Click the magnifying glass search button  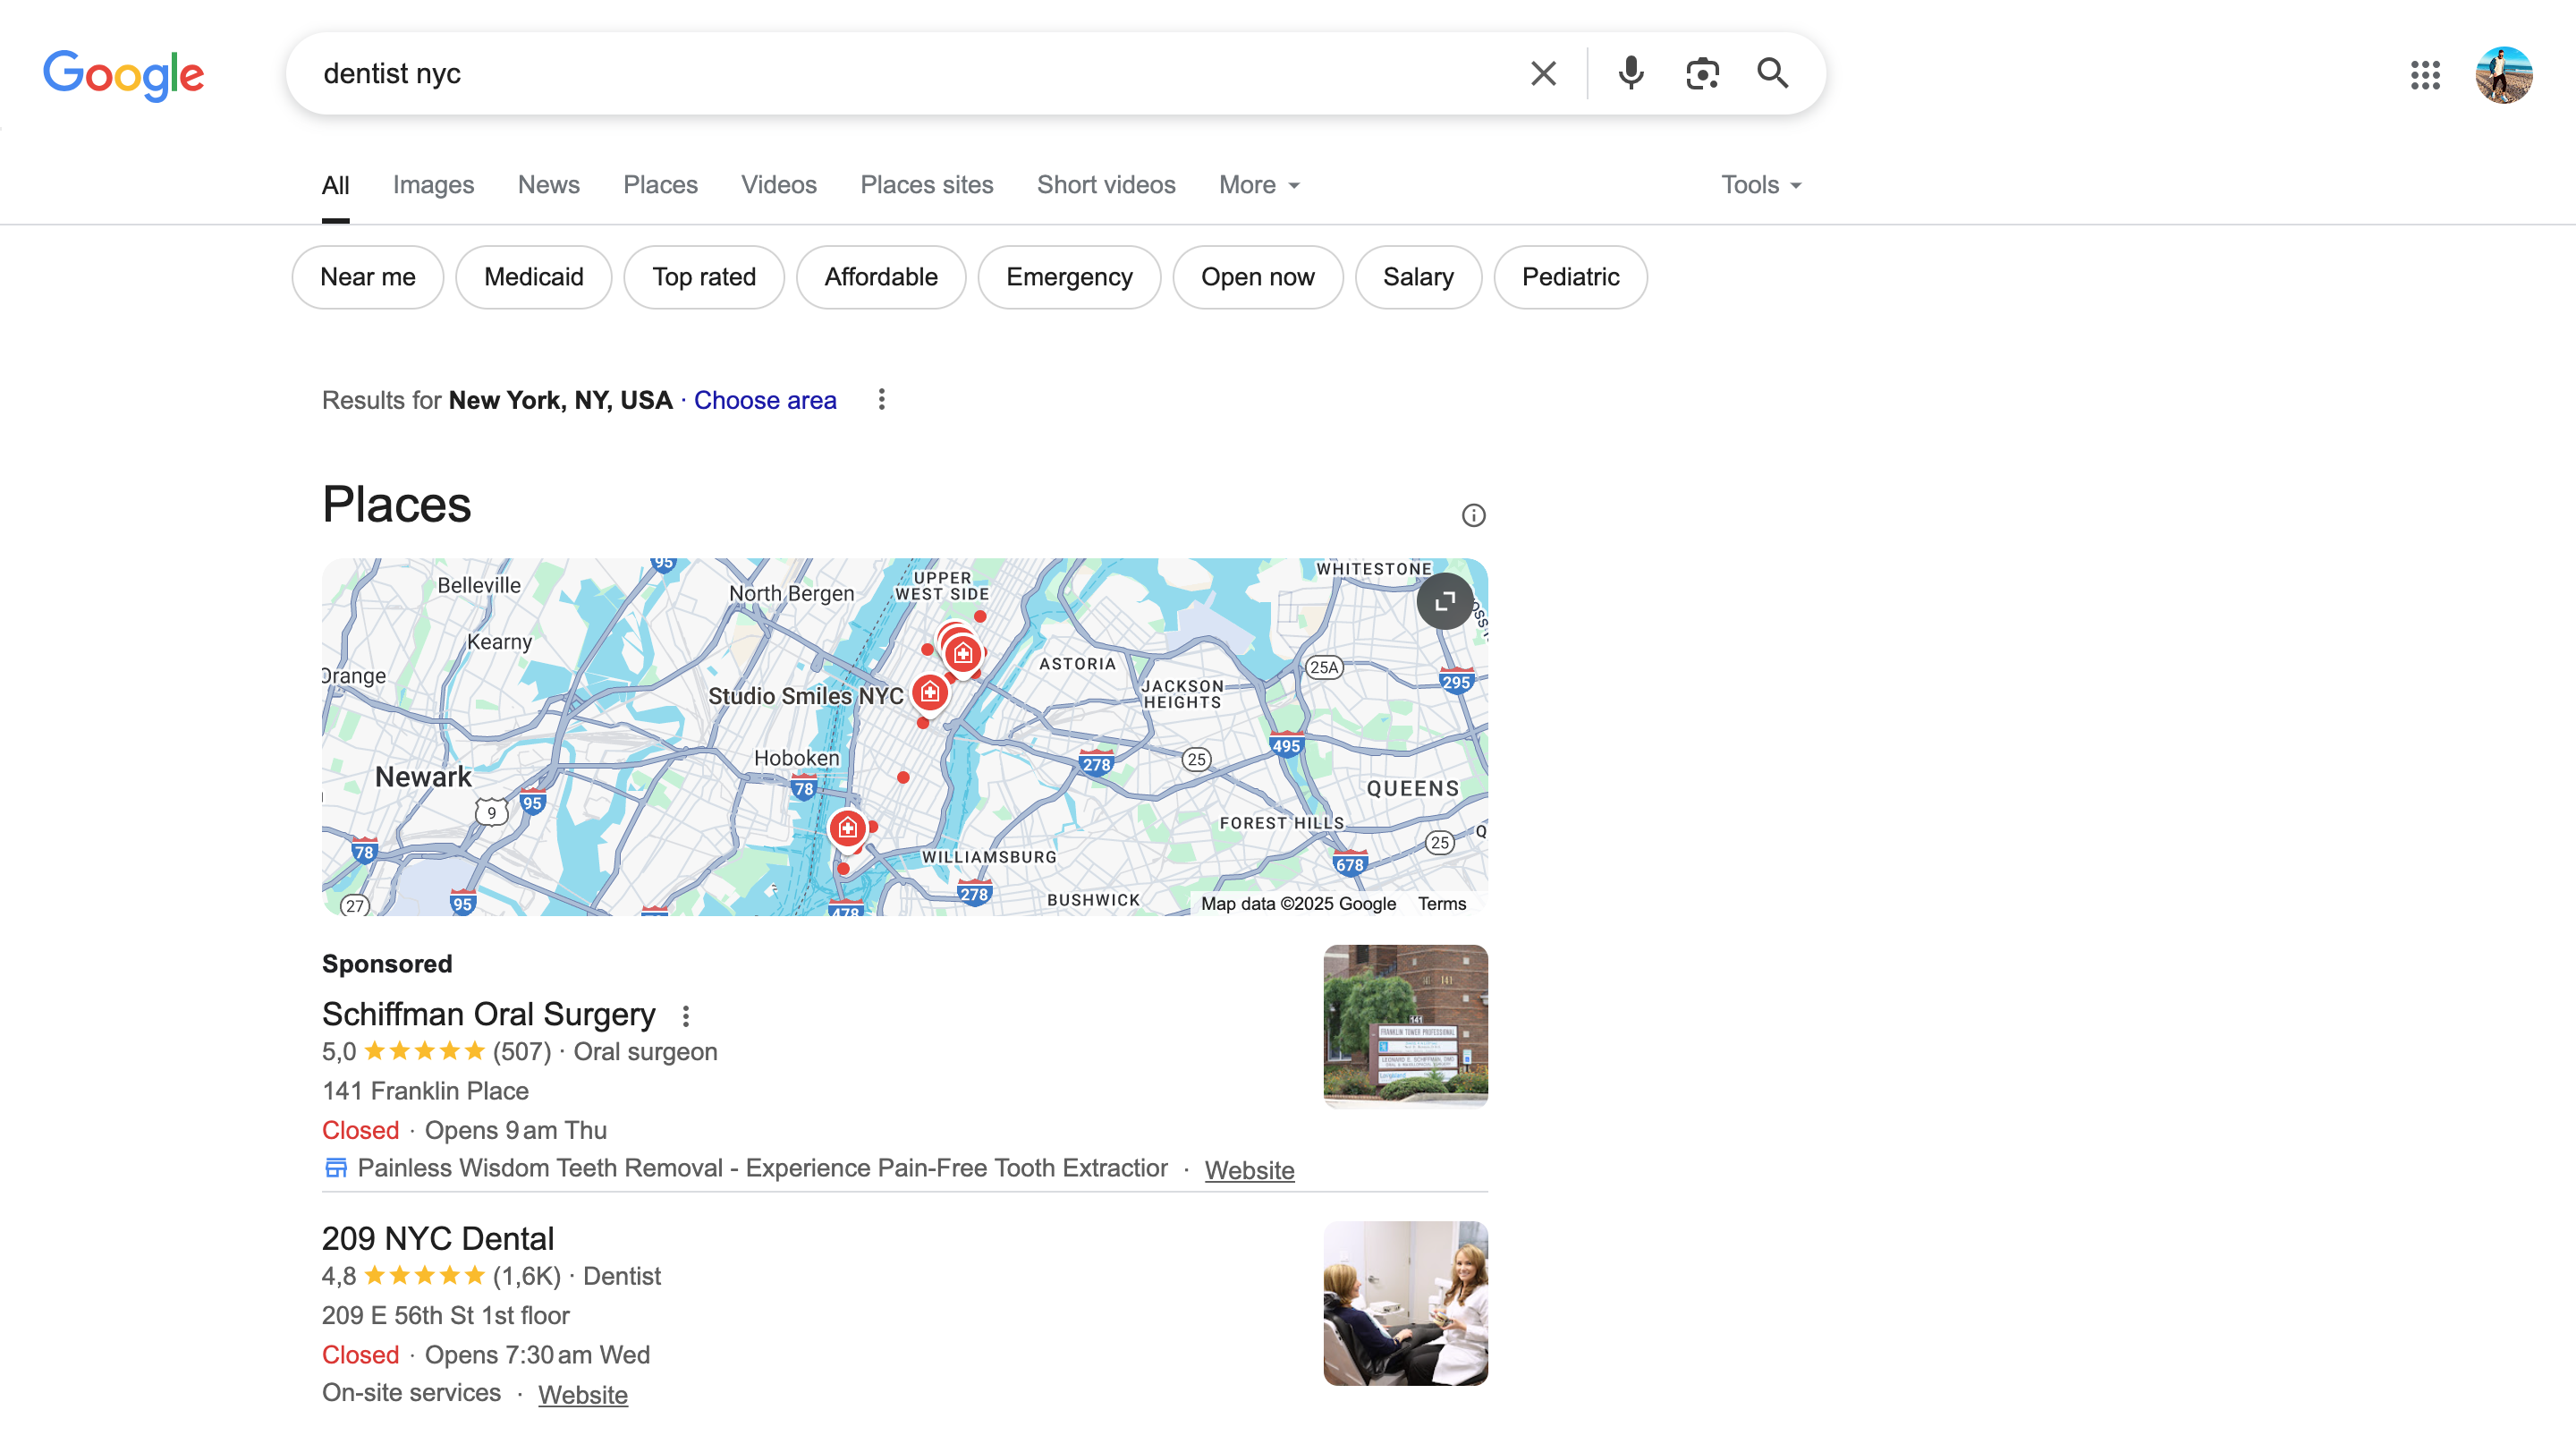coord(1772,73)
